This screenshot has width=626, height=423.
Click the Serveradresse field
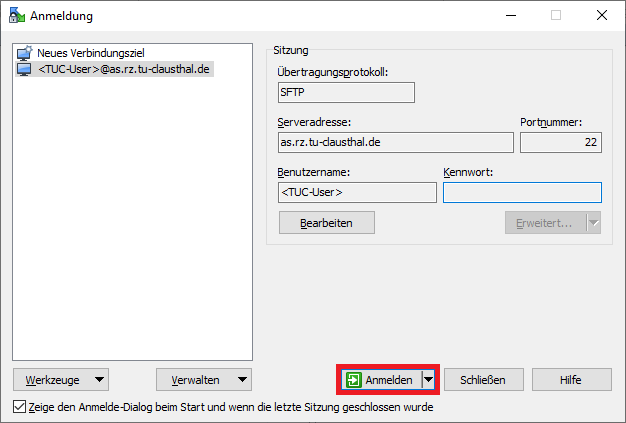(x=395, y=142)
